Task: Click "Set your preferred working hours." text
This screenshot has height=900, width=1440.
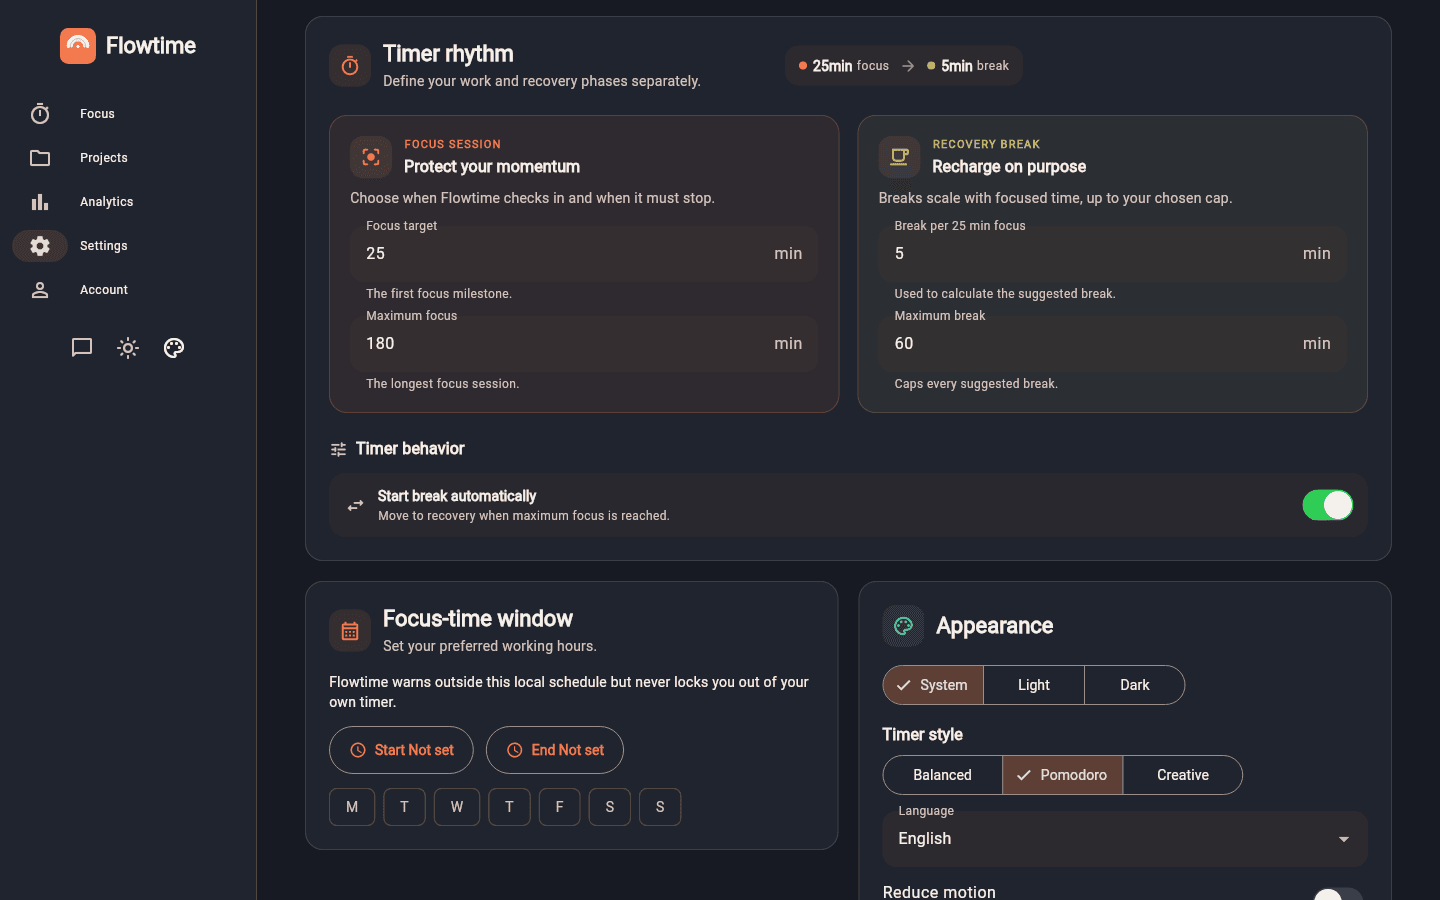Action: pos(490,646)
